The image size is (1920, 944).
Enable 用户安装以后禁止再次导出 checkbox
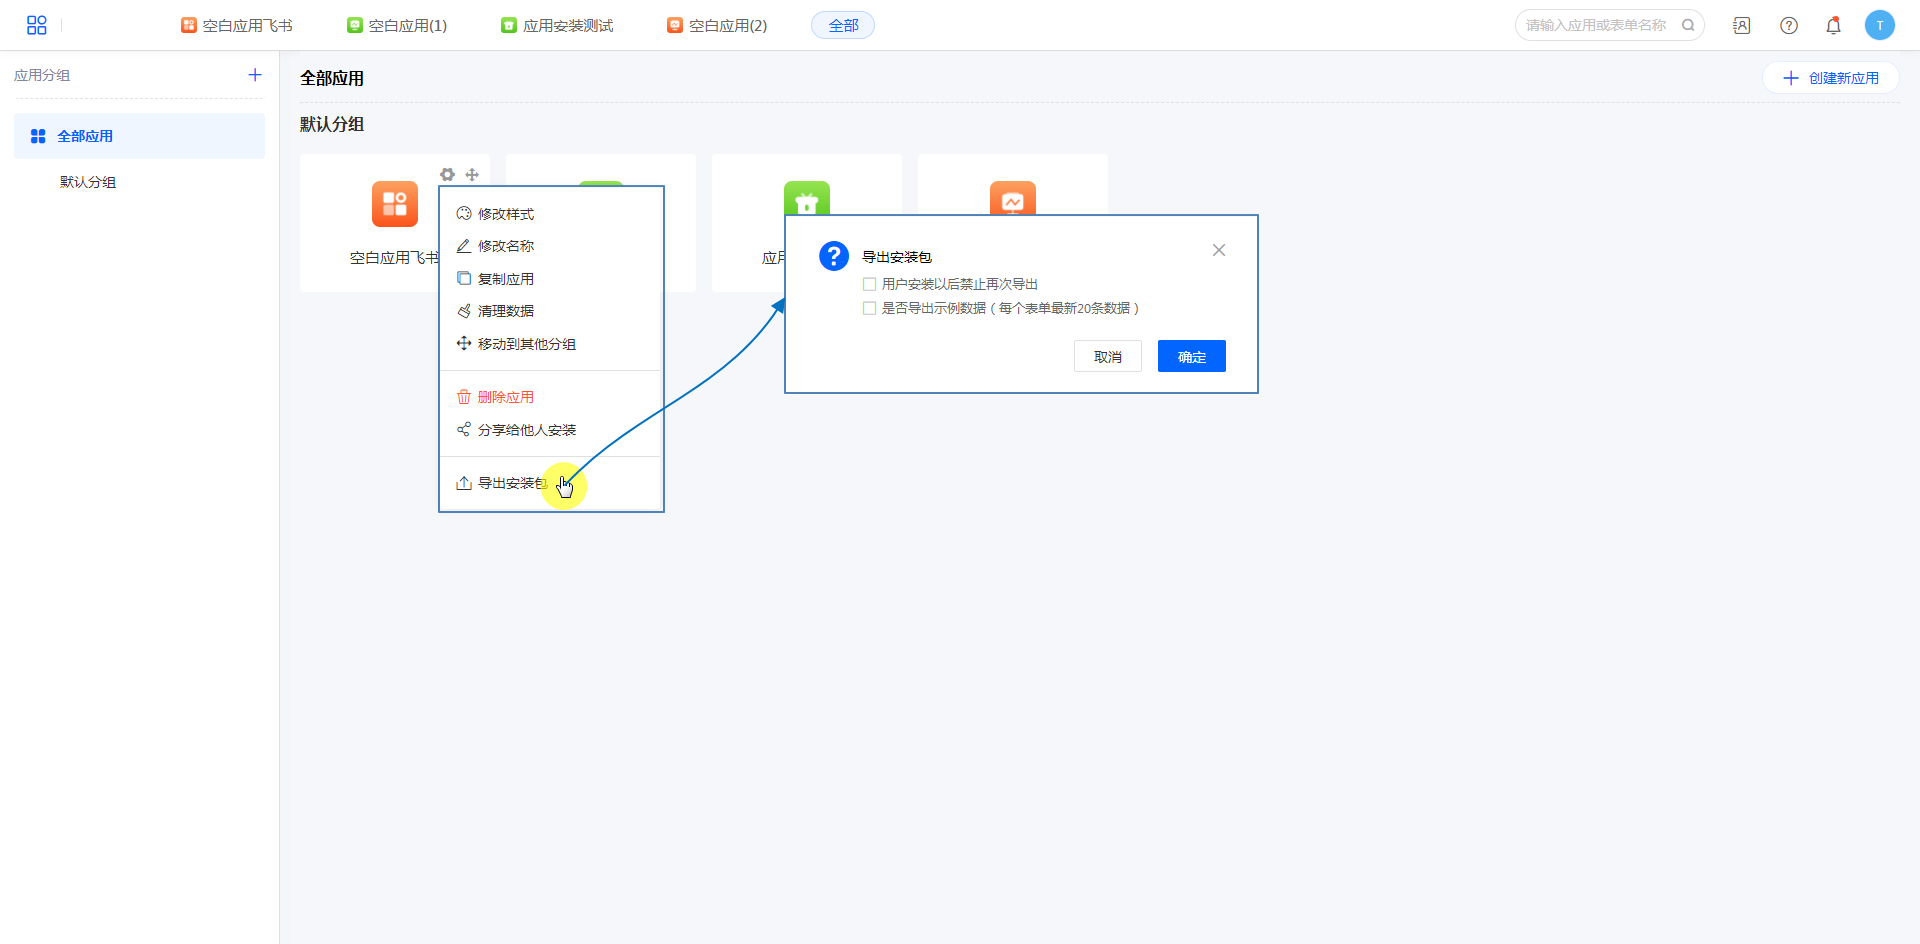(x=869, y=284)
